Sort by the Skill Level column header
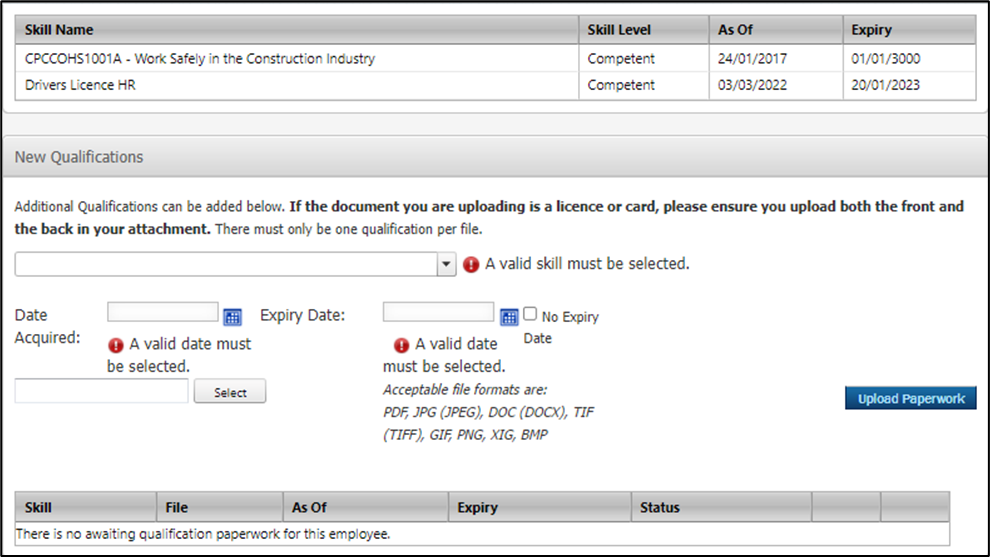The width and height of the screenshot is (990, 557). pos(619,30)
